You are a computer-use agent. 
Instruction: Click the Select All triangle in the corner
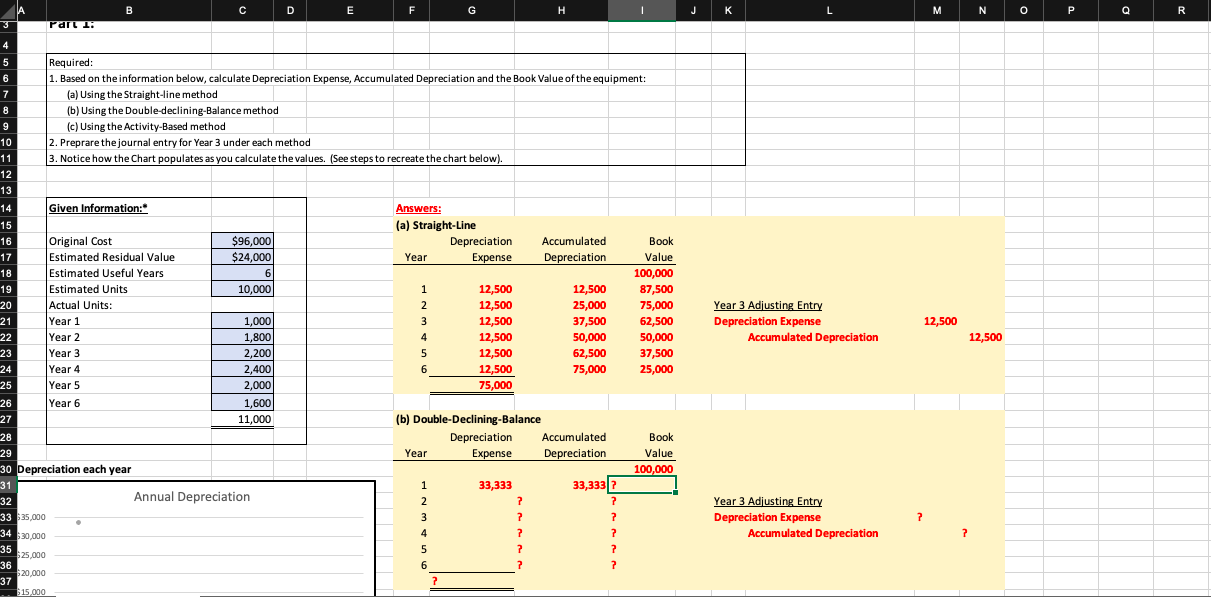8,10
